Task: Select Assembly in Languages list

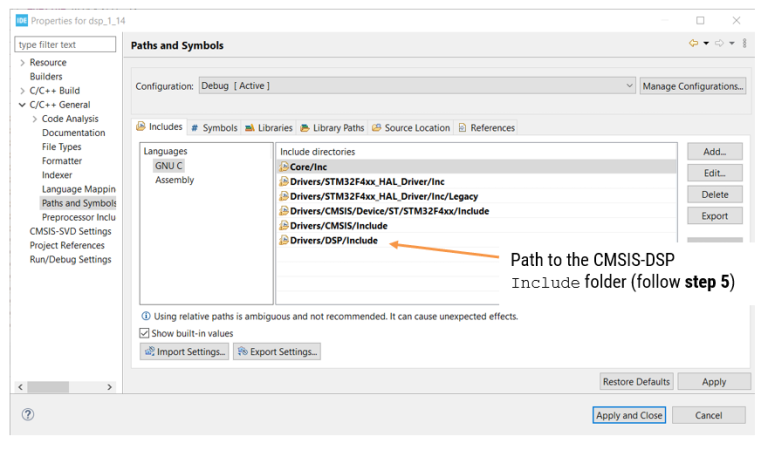Action: 174,180
